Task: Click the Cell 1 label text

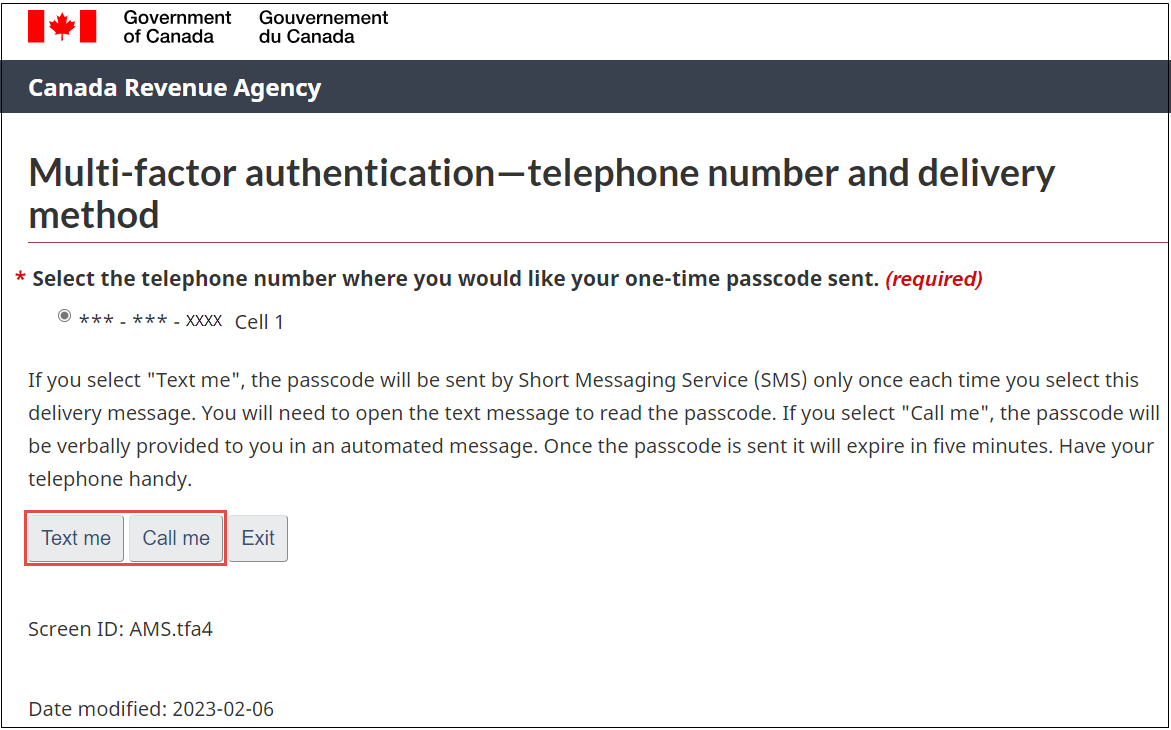Action: (x=259, y=322)
